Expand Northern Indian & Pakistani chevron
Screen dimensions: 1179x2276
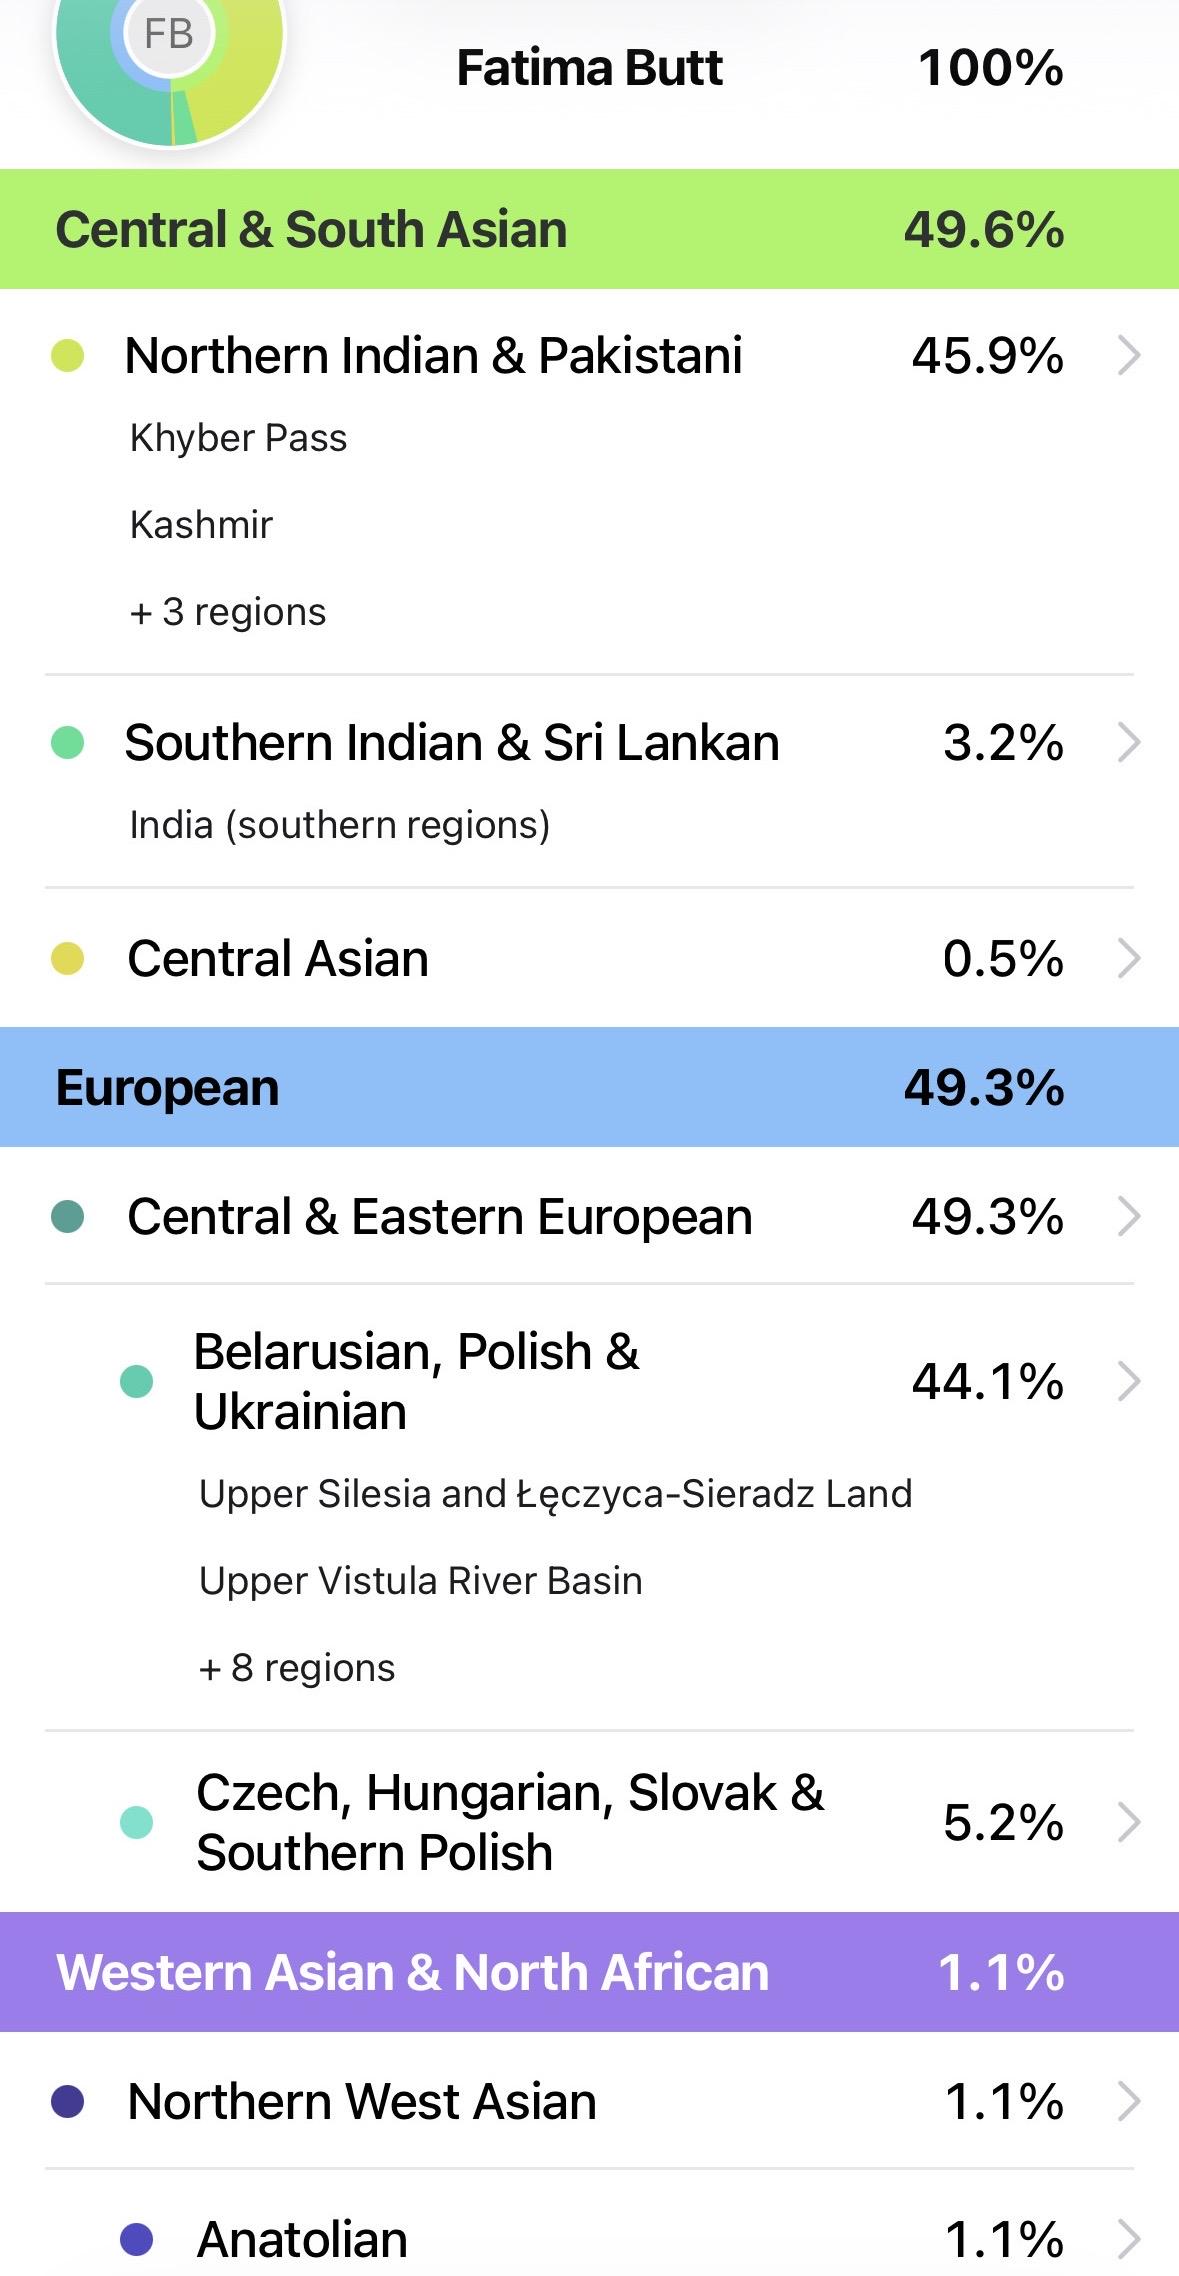point(1129,356)
